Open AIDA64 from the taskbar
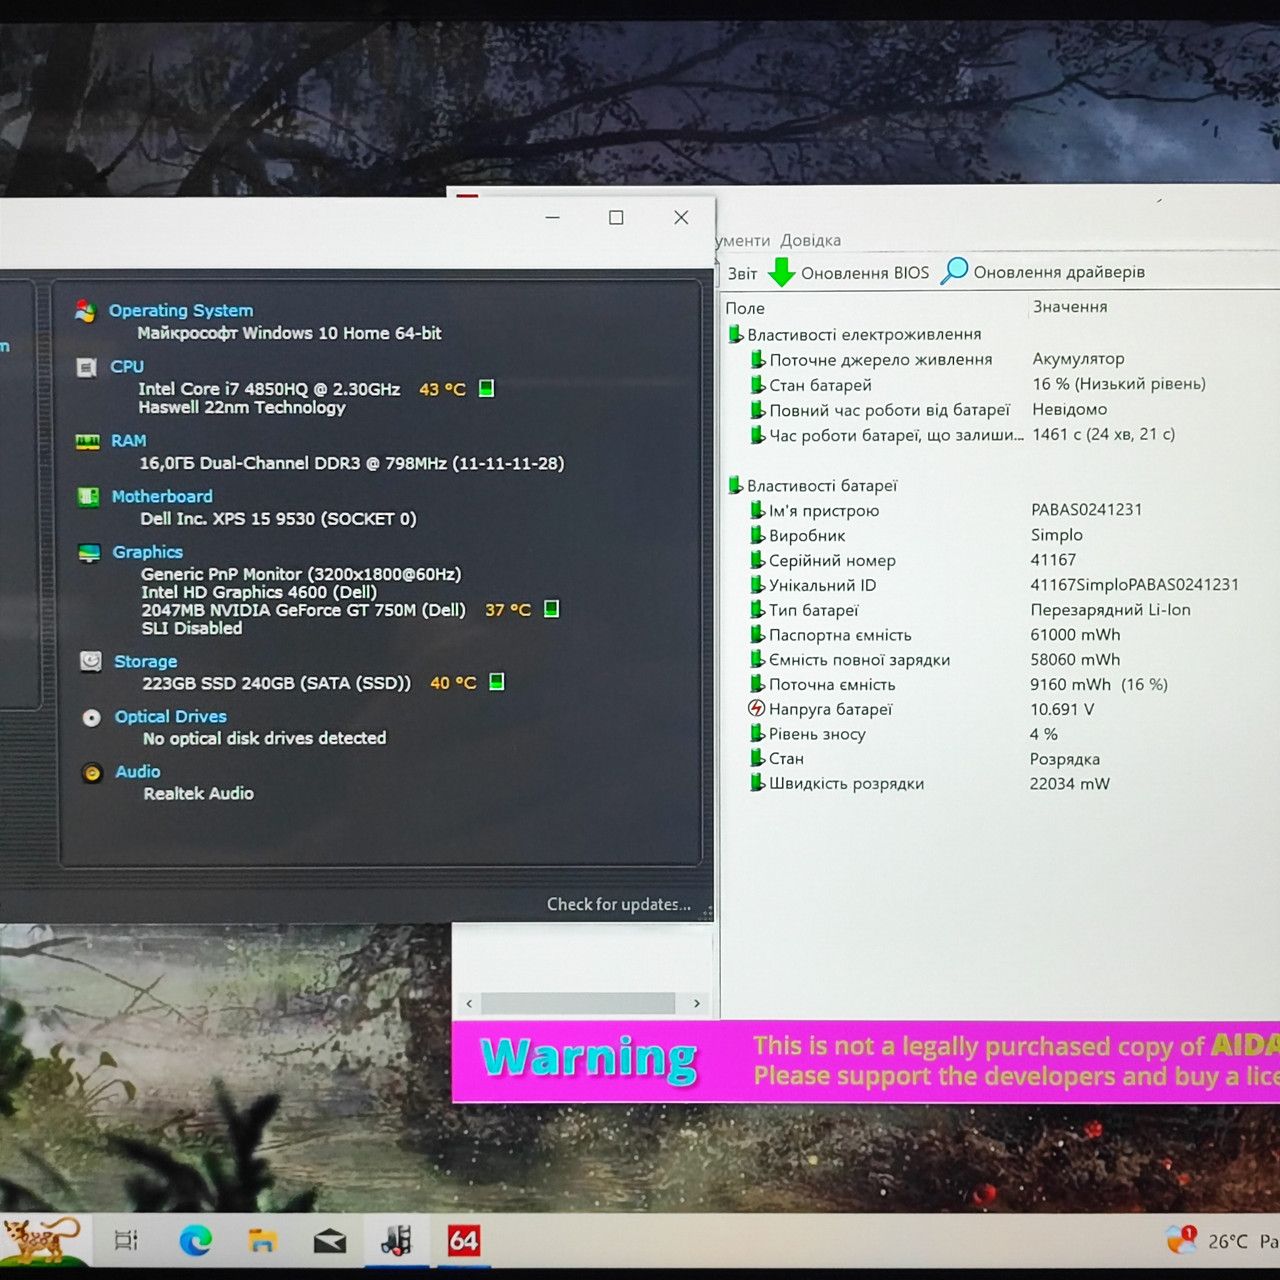Screen dimensions: 1280x1280 (464, 1241)
